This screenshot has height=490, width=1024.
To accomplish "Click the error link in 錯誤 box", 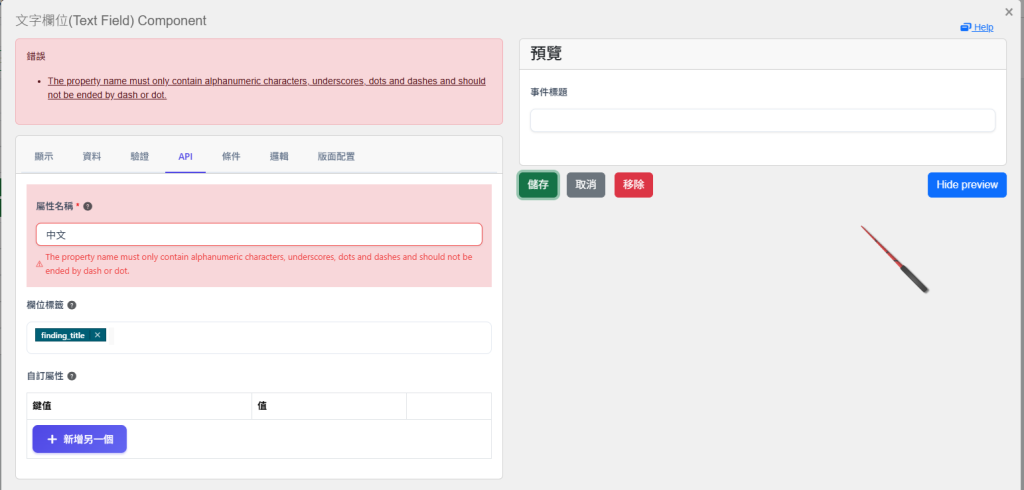I will 266,88.
